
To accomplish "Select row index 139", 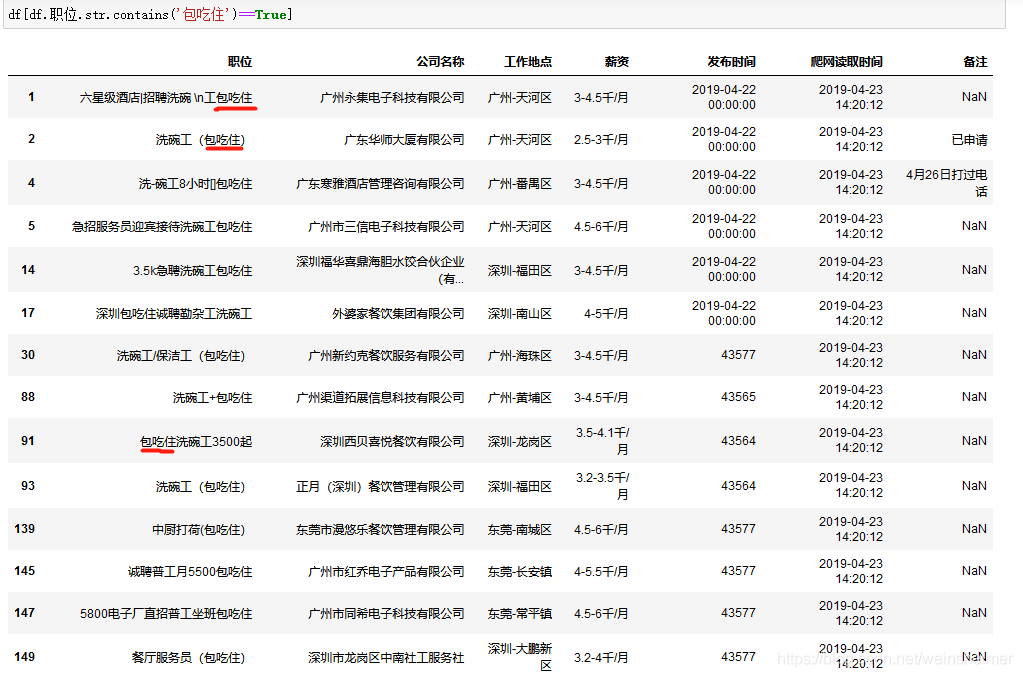I will click(25, 529).
